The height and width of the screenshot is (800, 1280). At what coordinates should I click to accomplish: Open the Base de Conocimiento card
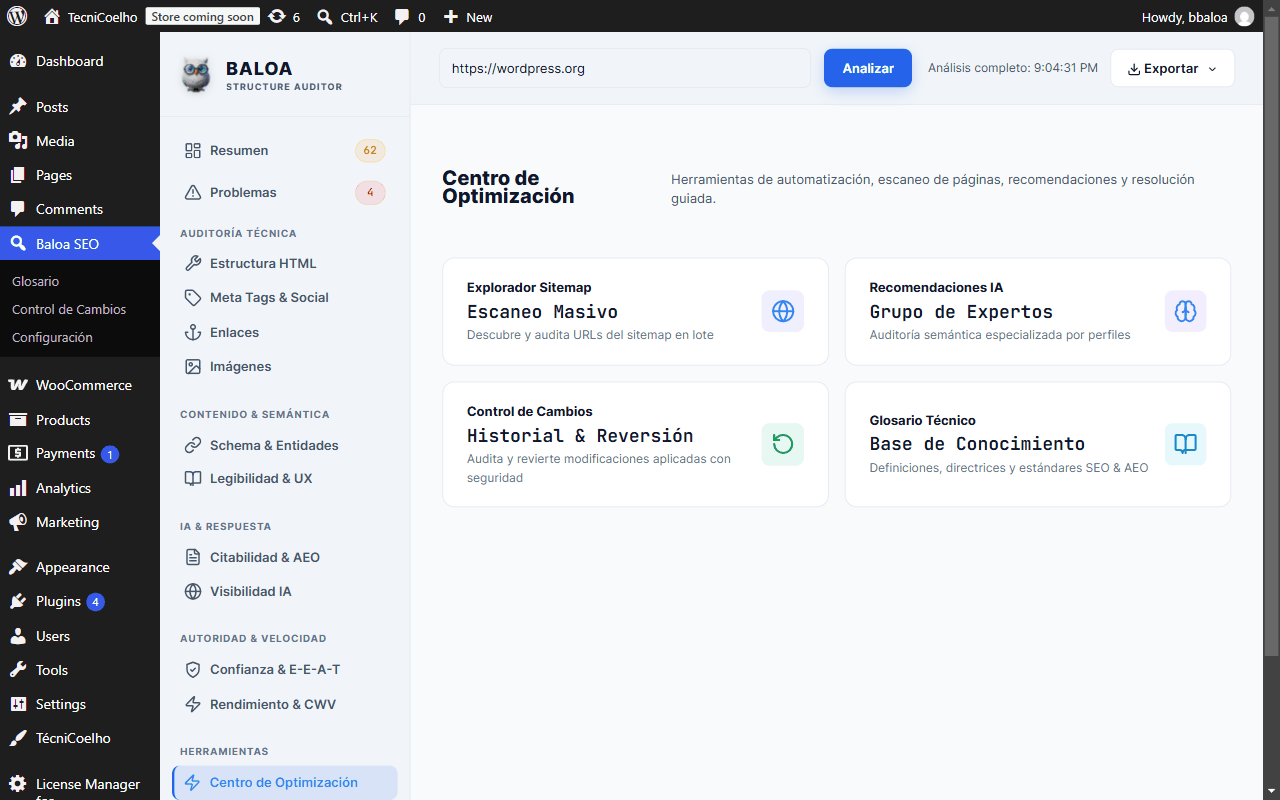(x=1038, y=444)
